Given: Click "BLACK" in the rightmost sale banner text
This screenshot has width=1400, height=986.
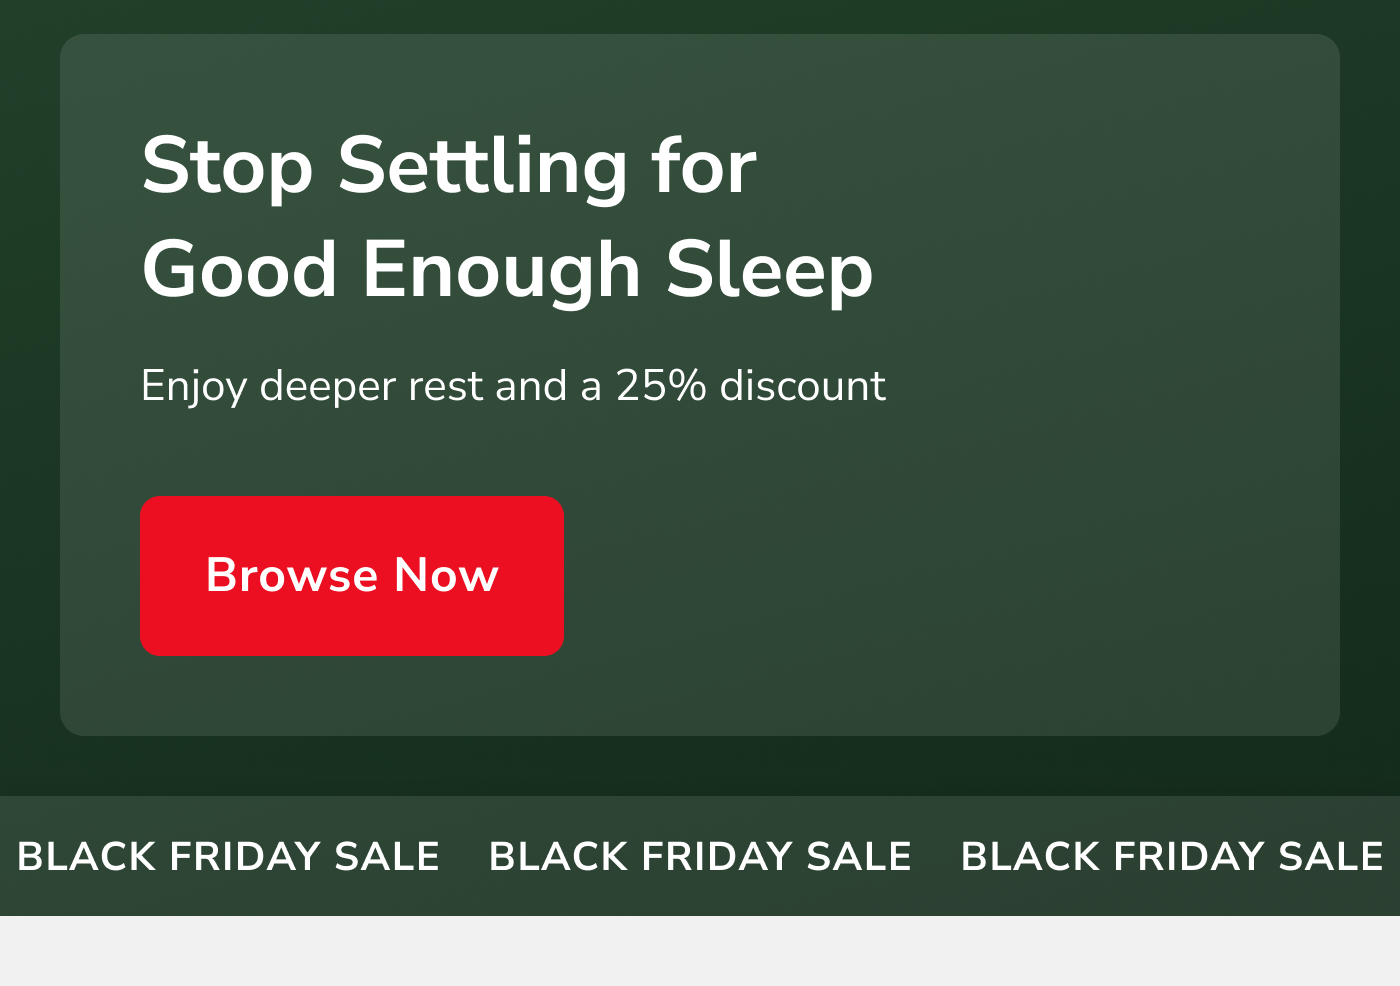Looking at the screenshot, I should 1031,857.
